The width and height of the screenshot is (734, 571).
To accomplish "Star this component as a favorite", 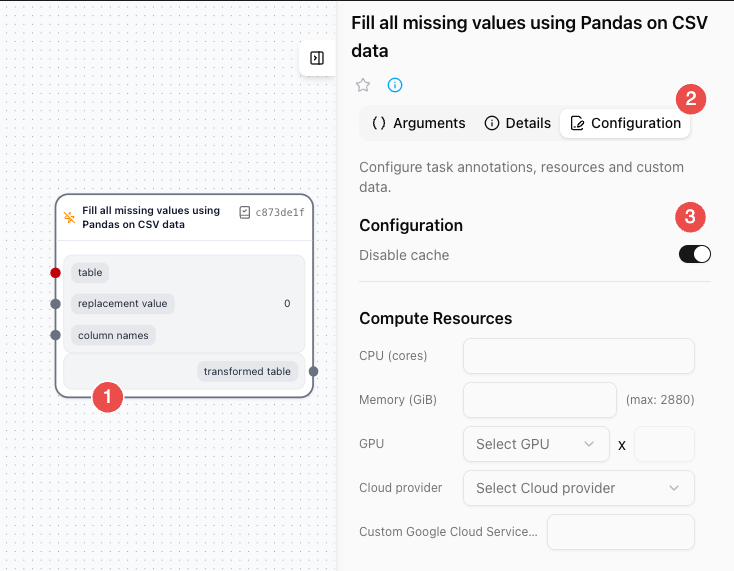I will click(363, 85).
